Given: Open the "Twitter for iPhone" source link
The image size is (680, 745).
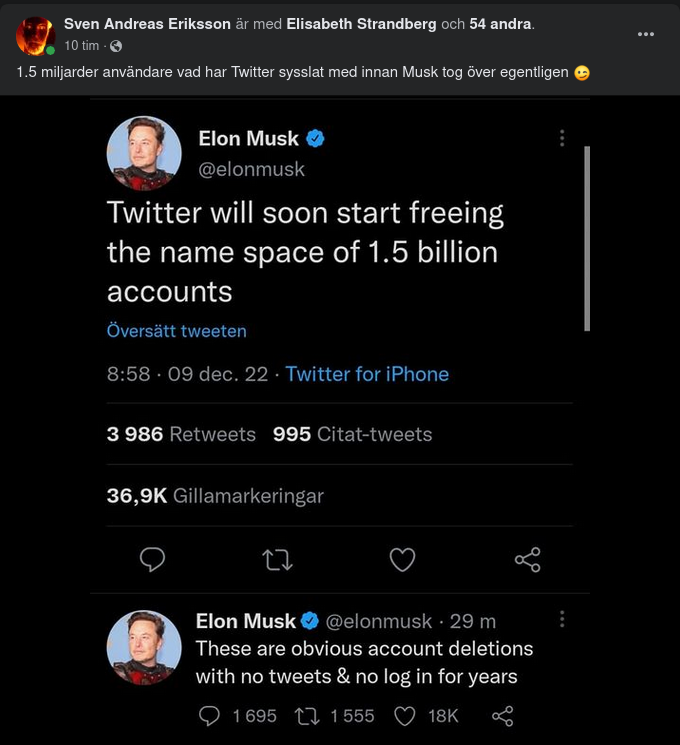Looking at the screenshot, I should [367, 374].
